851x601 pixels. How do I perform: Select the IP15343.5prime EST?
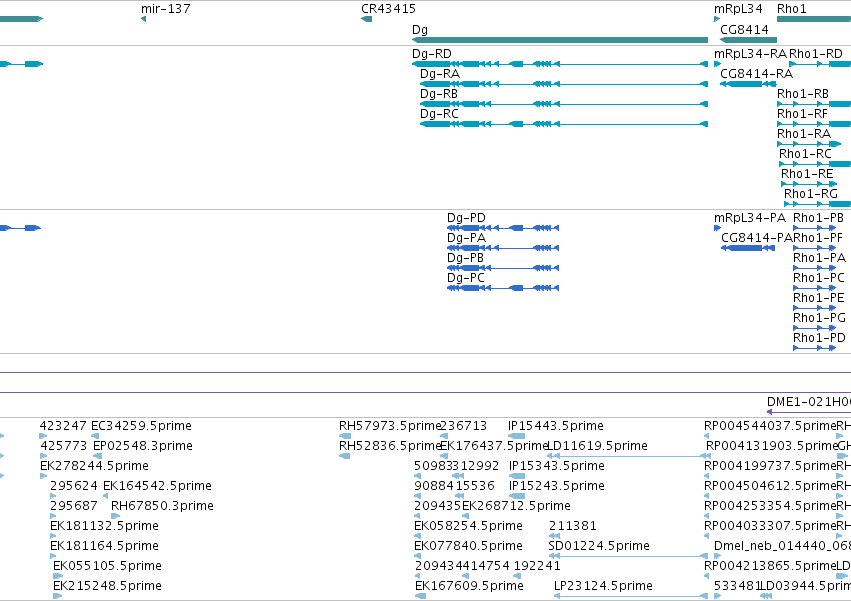pos(517,476)
